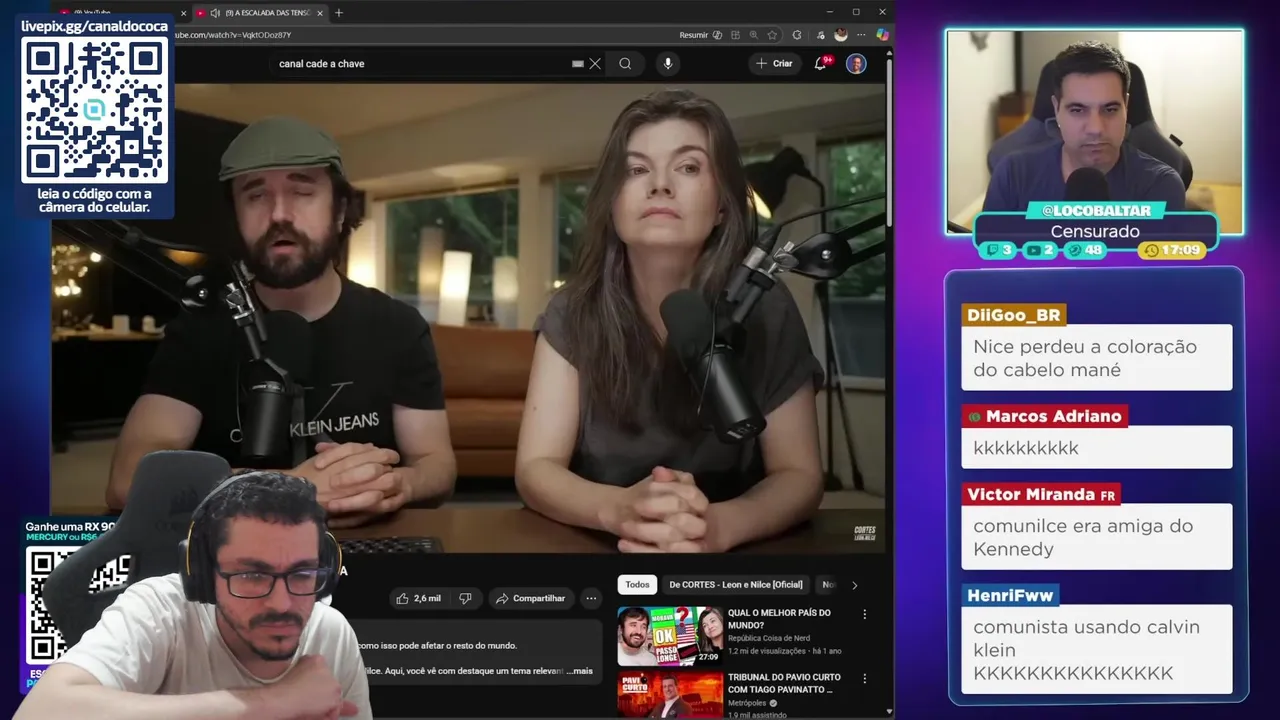Open Metrópoles channel link
Image resolution: width=1280 pixels, height=720 pixels.
747,703
